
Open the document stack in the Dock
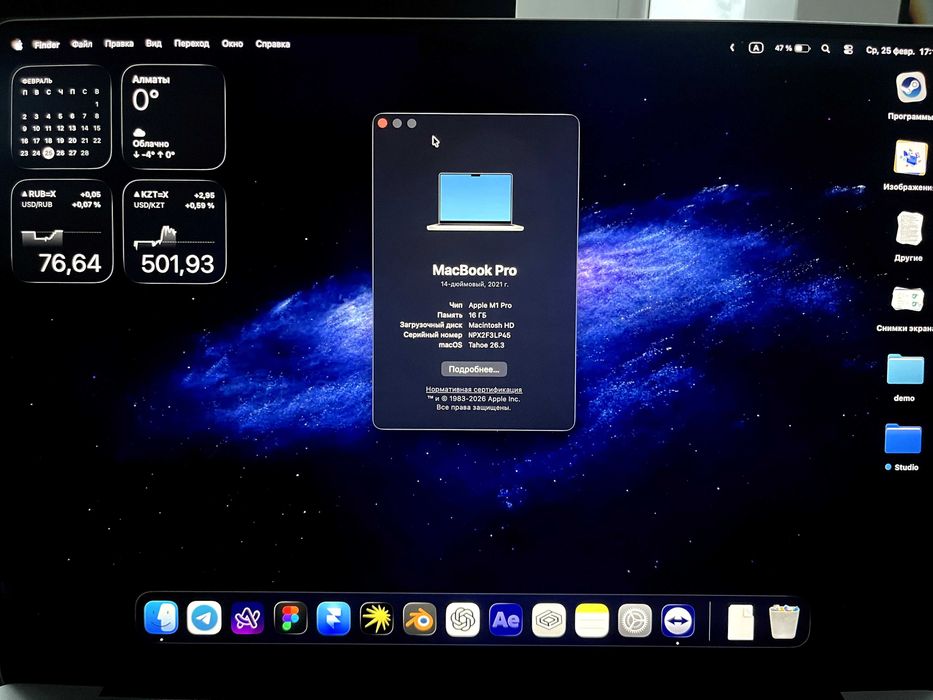click(x=741, y=622)
